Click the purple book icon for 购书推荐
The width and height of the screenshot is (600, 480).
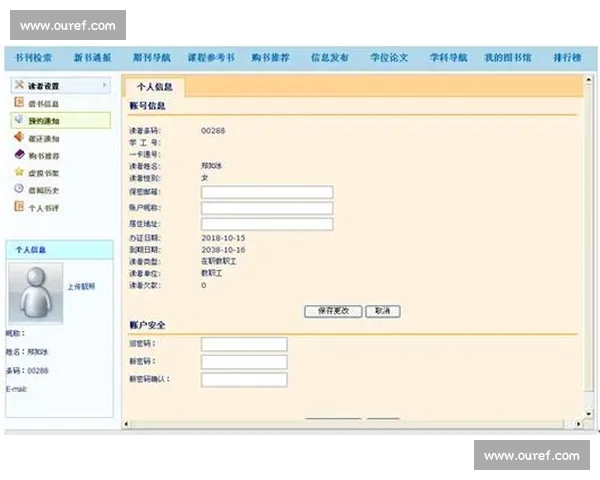[x=19, y=154]
